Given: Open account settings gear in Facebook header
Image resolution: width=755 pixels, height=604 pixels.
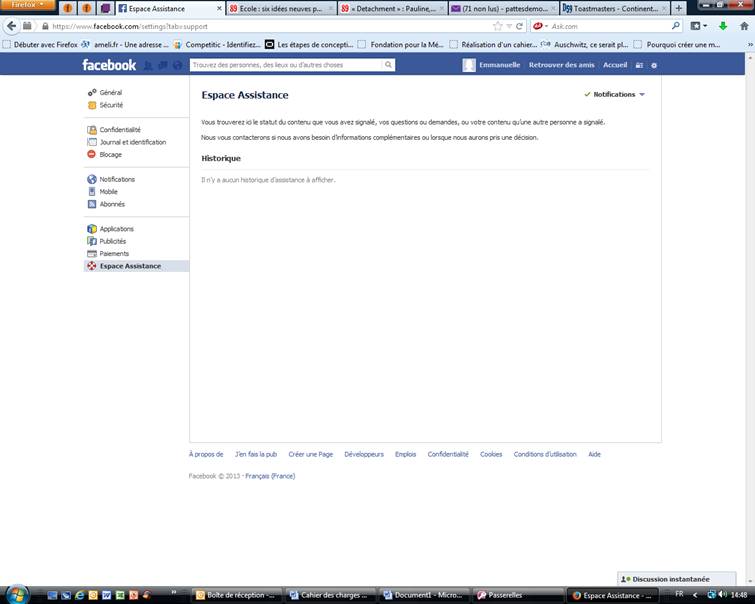Looking at the screenshot, I should pos(654,65).
